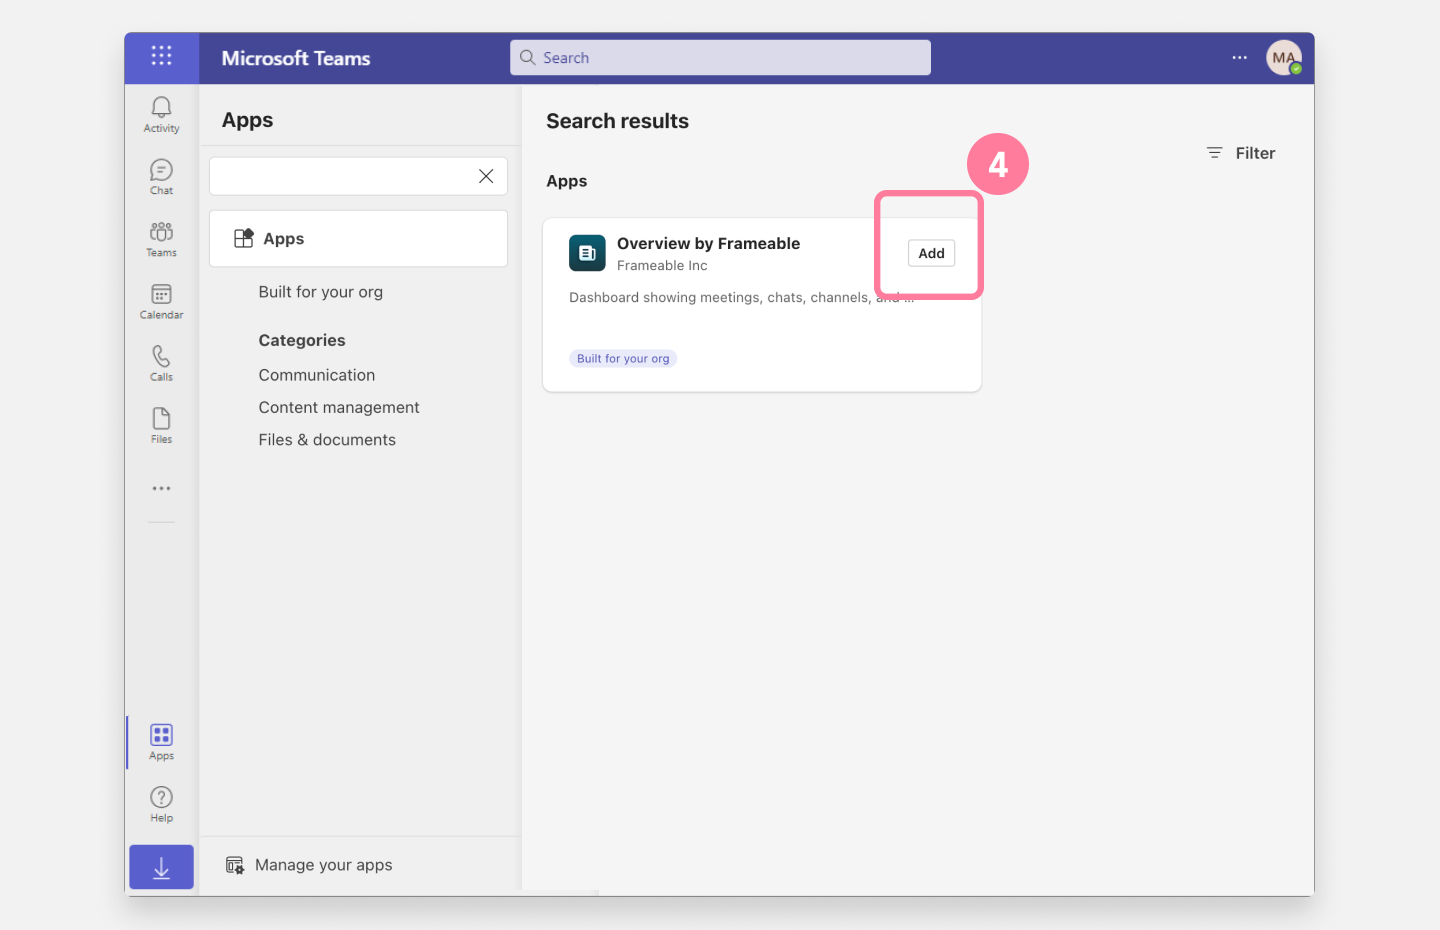Viewport: 1440px width, 930px height.
Task: Click the Built for your org tag
Action: tap(623, 359)
